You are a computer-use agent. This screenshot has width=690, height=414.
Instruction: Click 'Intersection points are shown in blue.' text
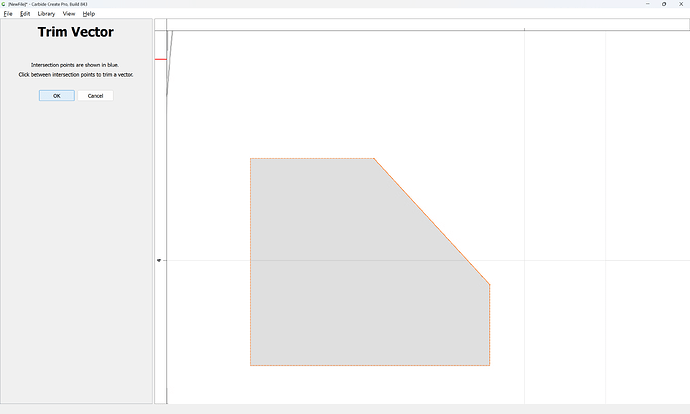75,65
